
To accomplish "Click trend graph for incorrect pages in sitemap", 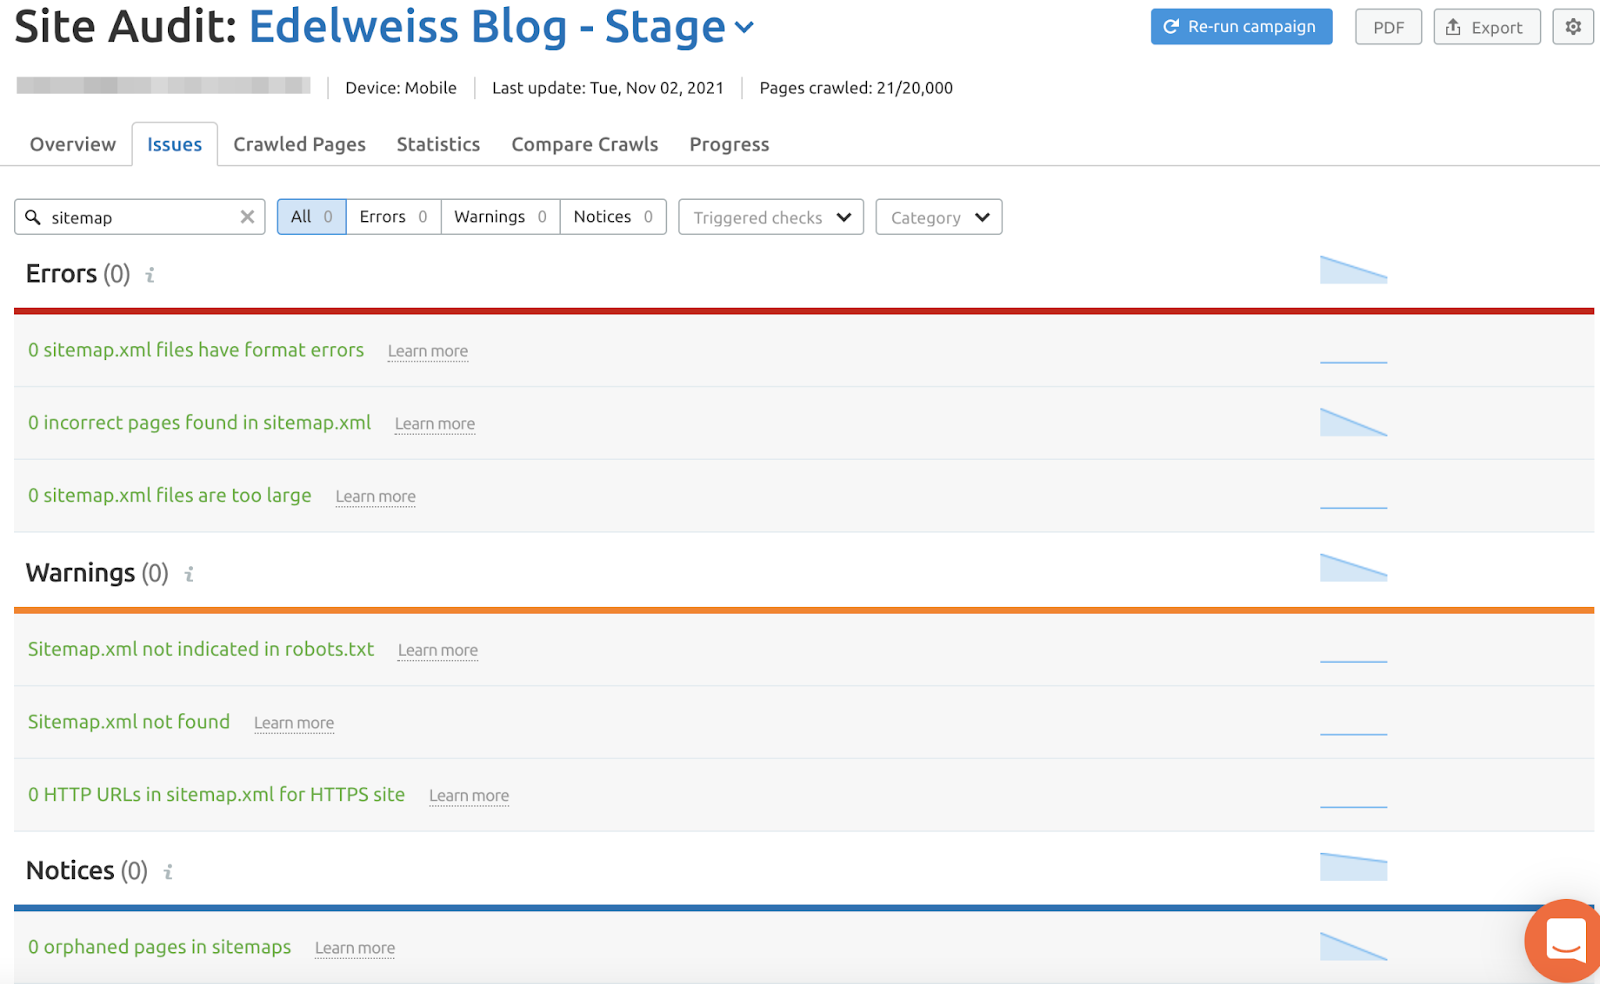I will tap(1353, 422).
